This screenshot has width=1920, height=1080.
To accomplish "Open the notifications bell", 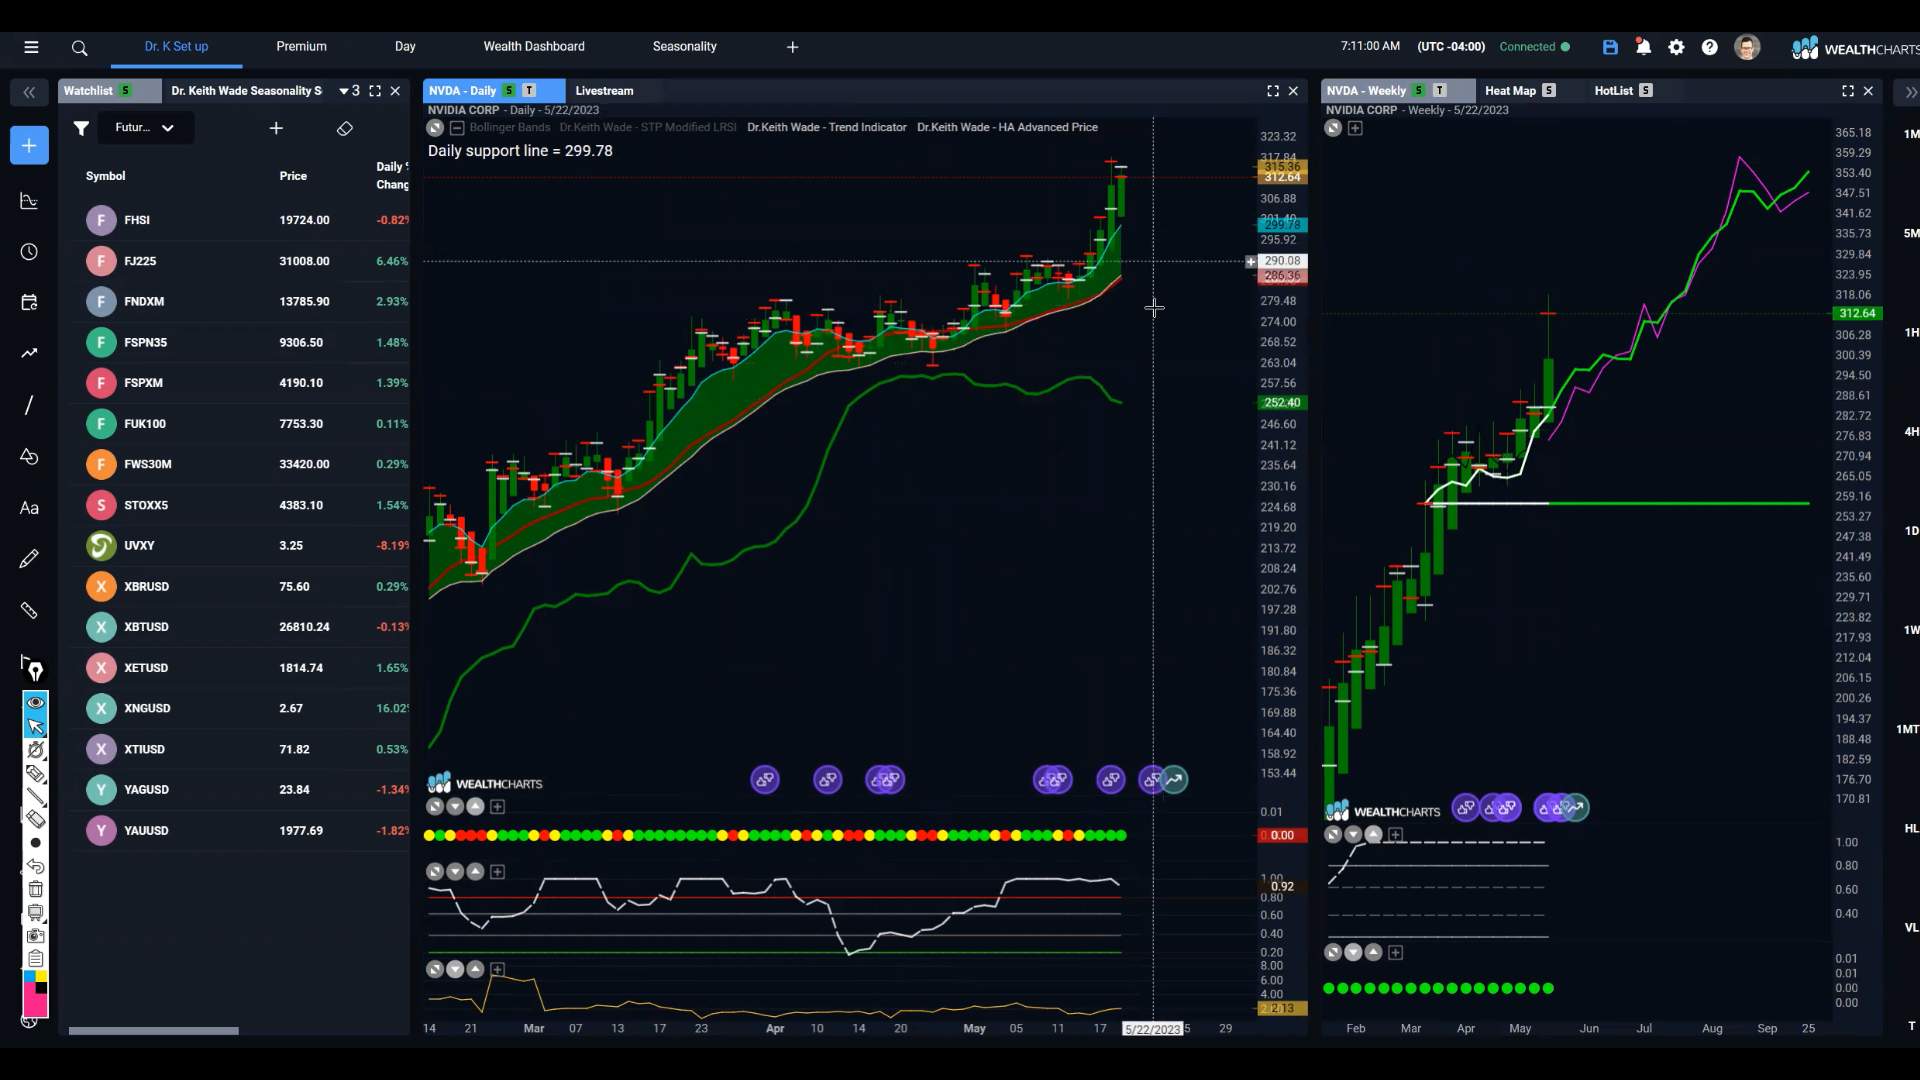I will 1643,47.
